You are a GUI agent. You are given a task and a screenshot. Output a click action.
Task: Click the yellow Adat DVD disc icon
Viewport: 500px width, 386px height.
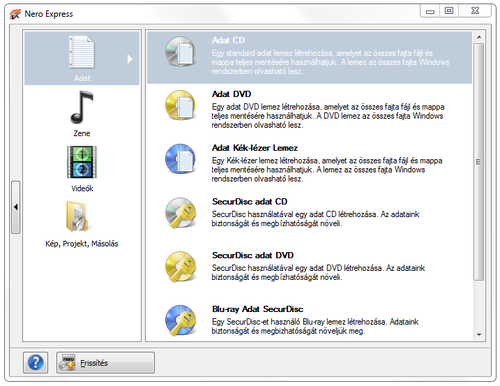(x=180, y=105)
